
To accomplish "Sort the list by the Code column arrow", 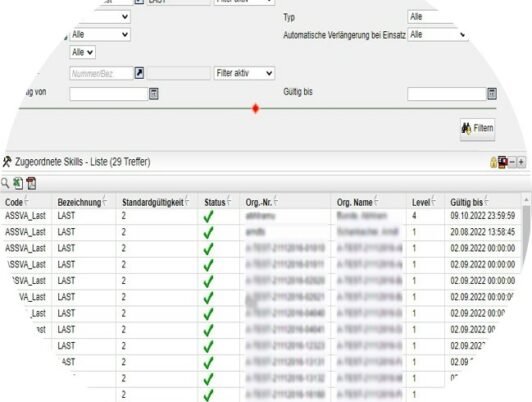I will click(26, 202).
